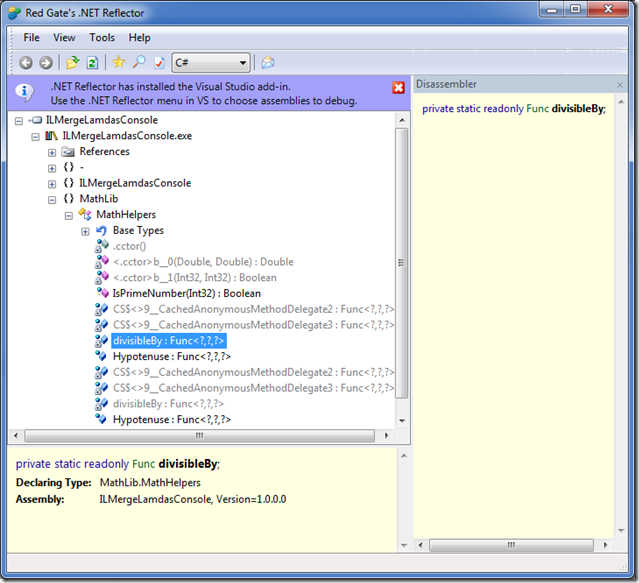
Task: Click the first Hypotenuse field icon
Action: (101, 356)
